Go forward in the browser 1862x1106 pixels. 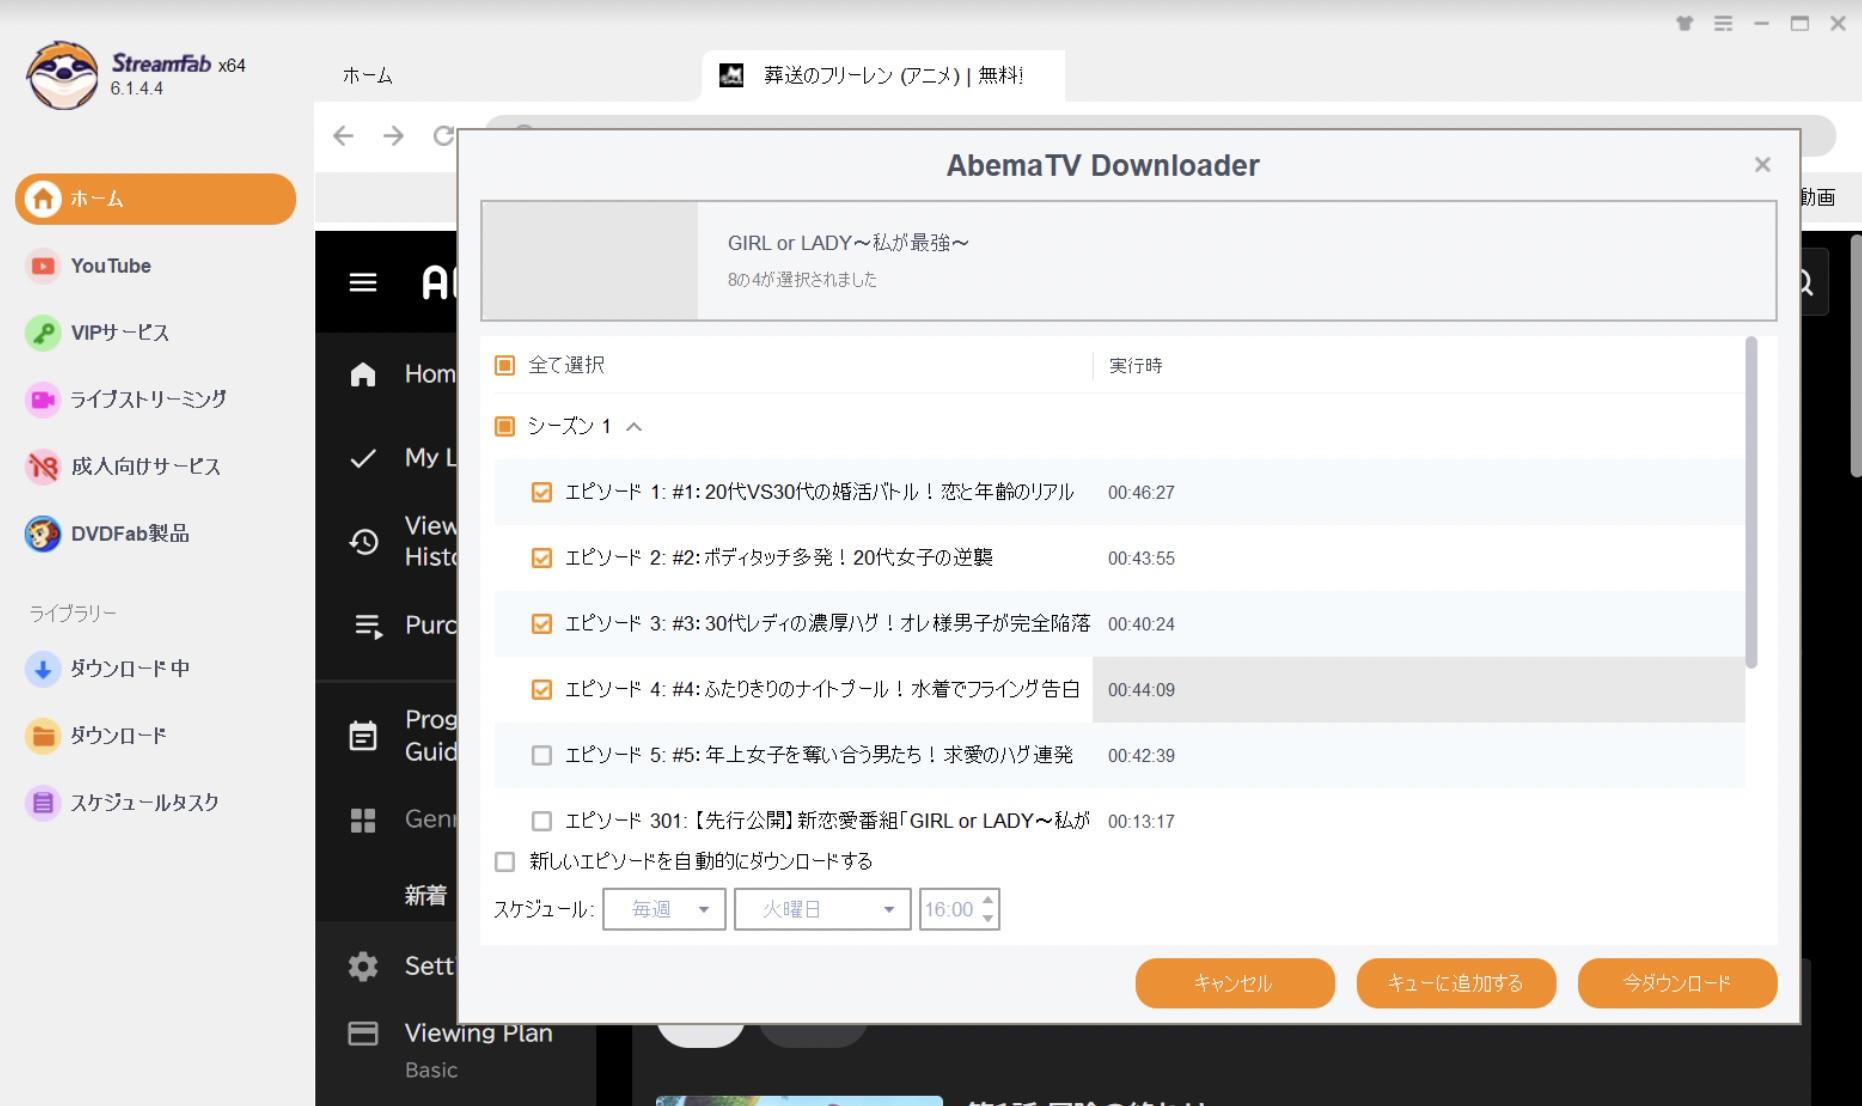coord(394,135)
